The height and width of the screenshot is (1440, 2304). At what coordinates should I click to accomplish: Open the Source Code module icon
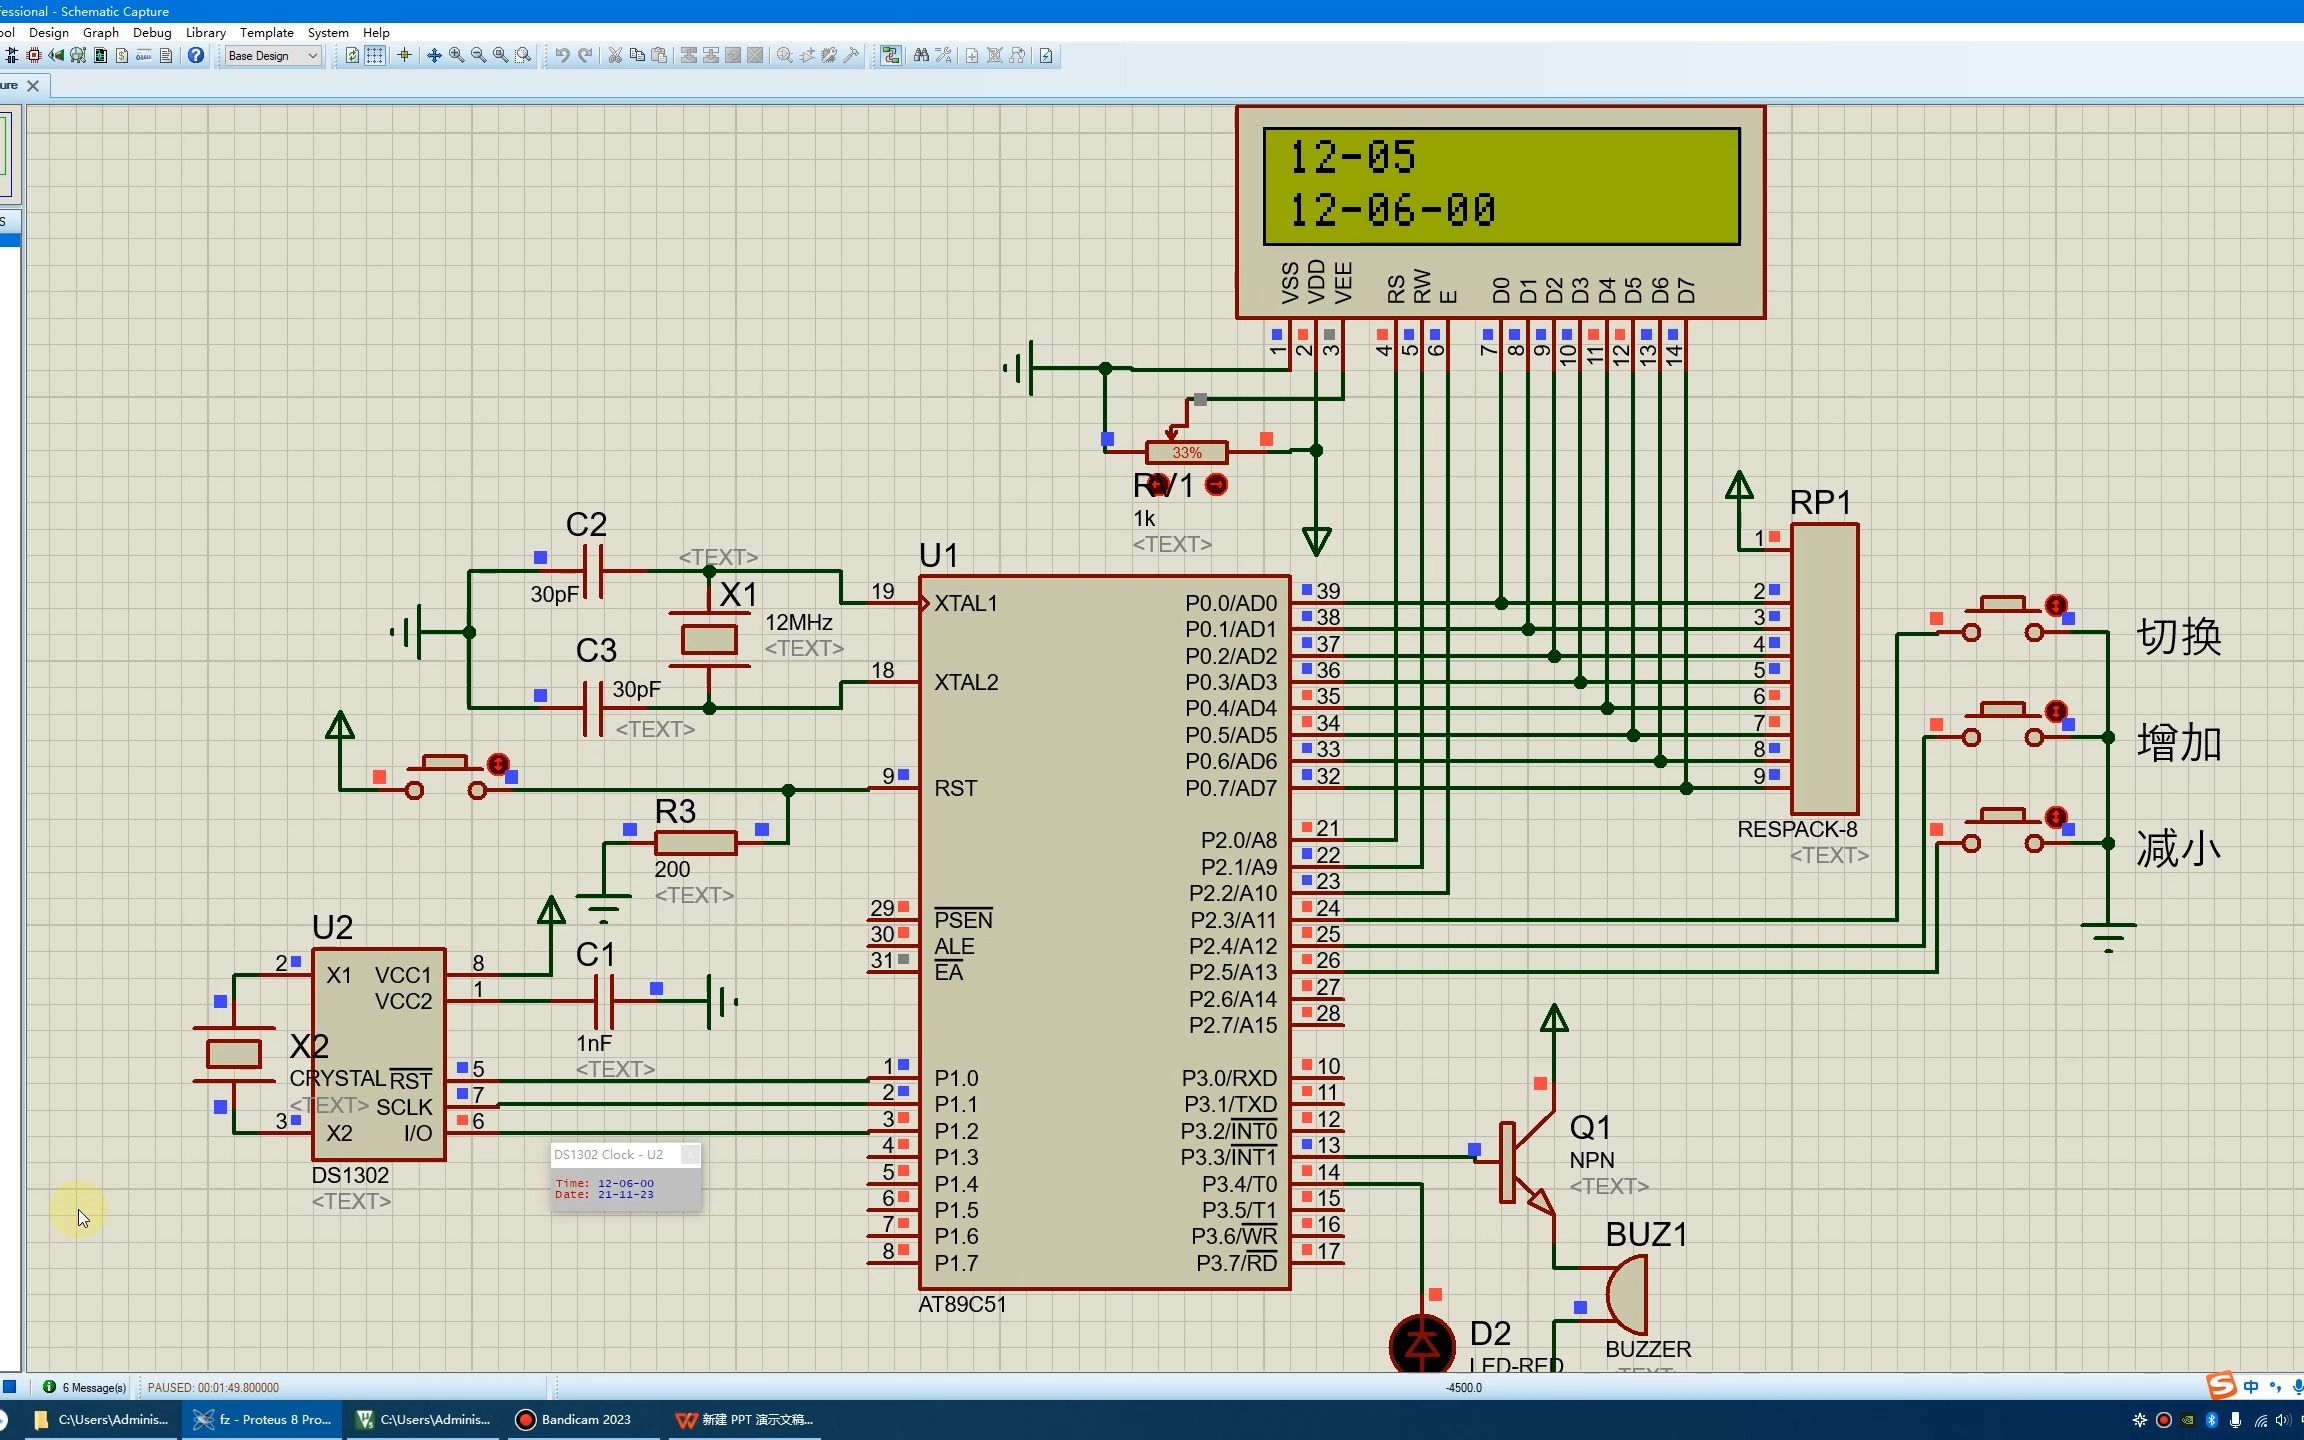tap(143, 56)
